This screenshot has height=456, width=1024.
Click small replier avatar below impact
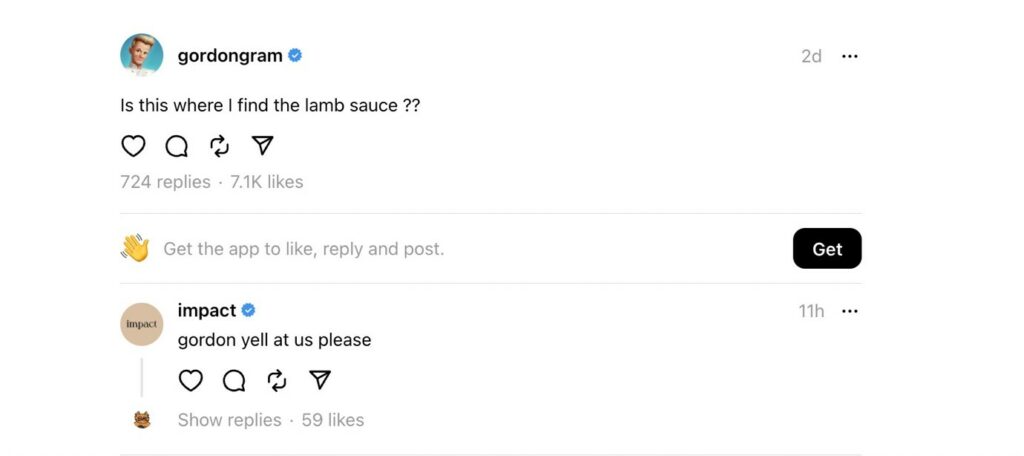click(x=142, y=420)
